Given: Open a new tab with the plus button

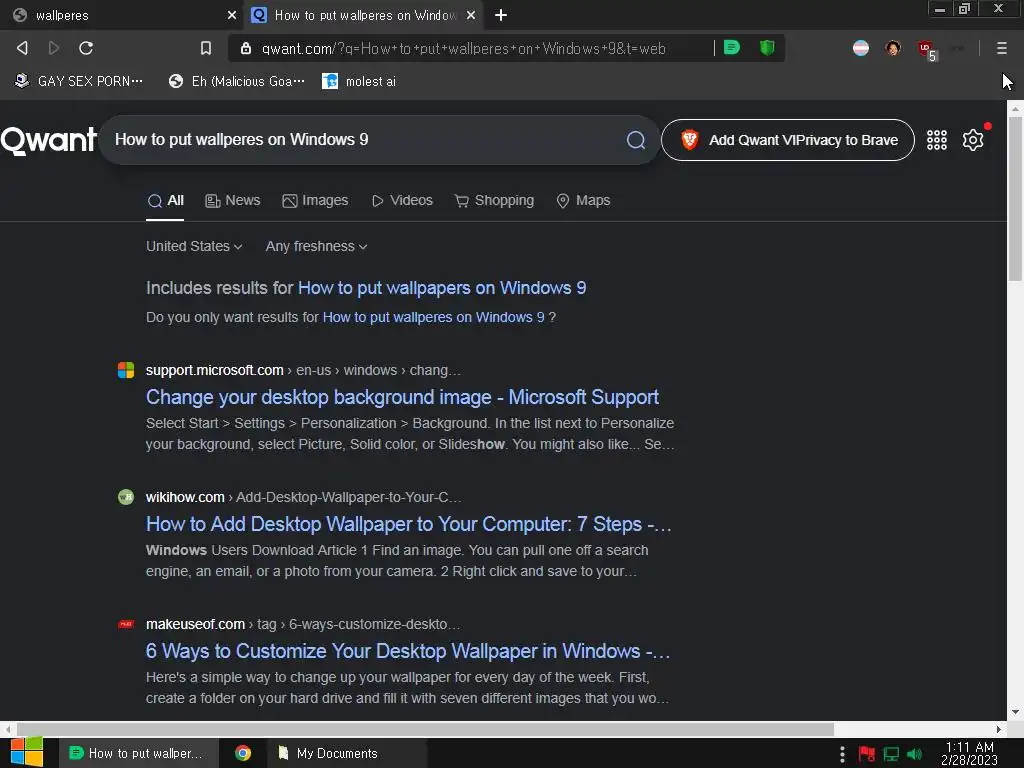Looking at the screenshot, I should click(x=500, y=15).
